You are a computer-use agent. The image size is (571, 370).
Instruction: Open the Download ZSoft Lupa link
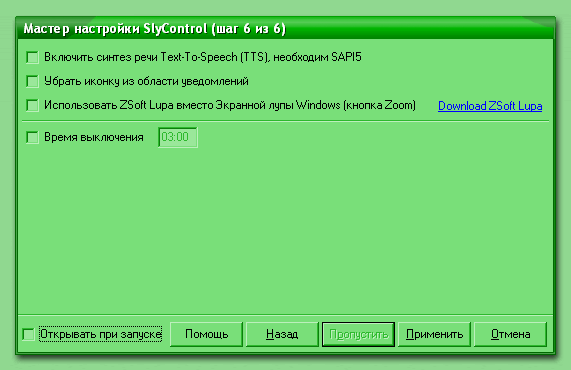pos(490,106)
